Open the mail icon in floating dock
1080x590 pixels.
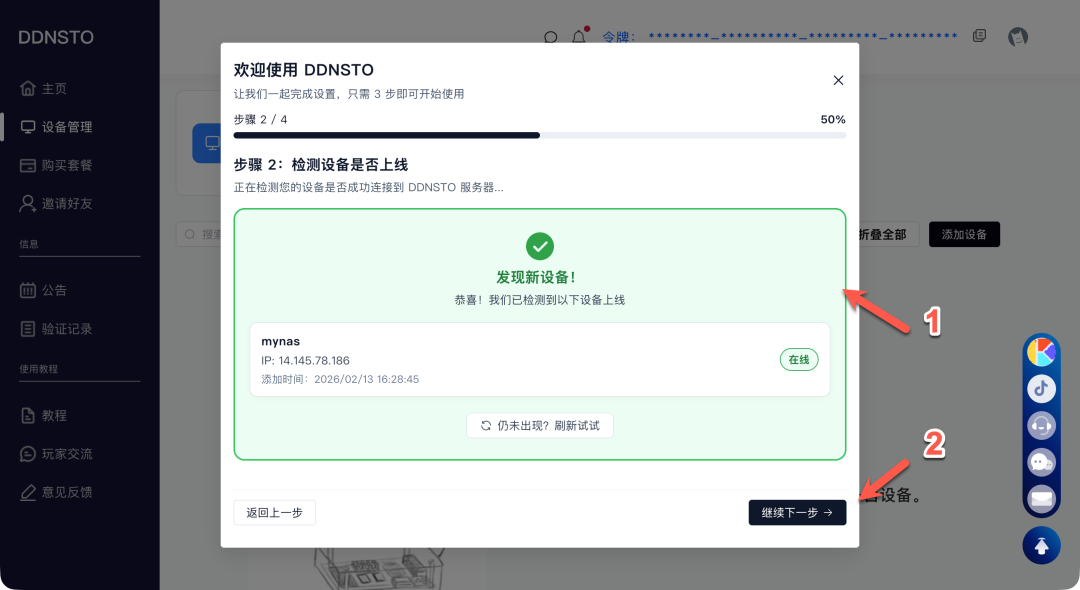1041,498
